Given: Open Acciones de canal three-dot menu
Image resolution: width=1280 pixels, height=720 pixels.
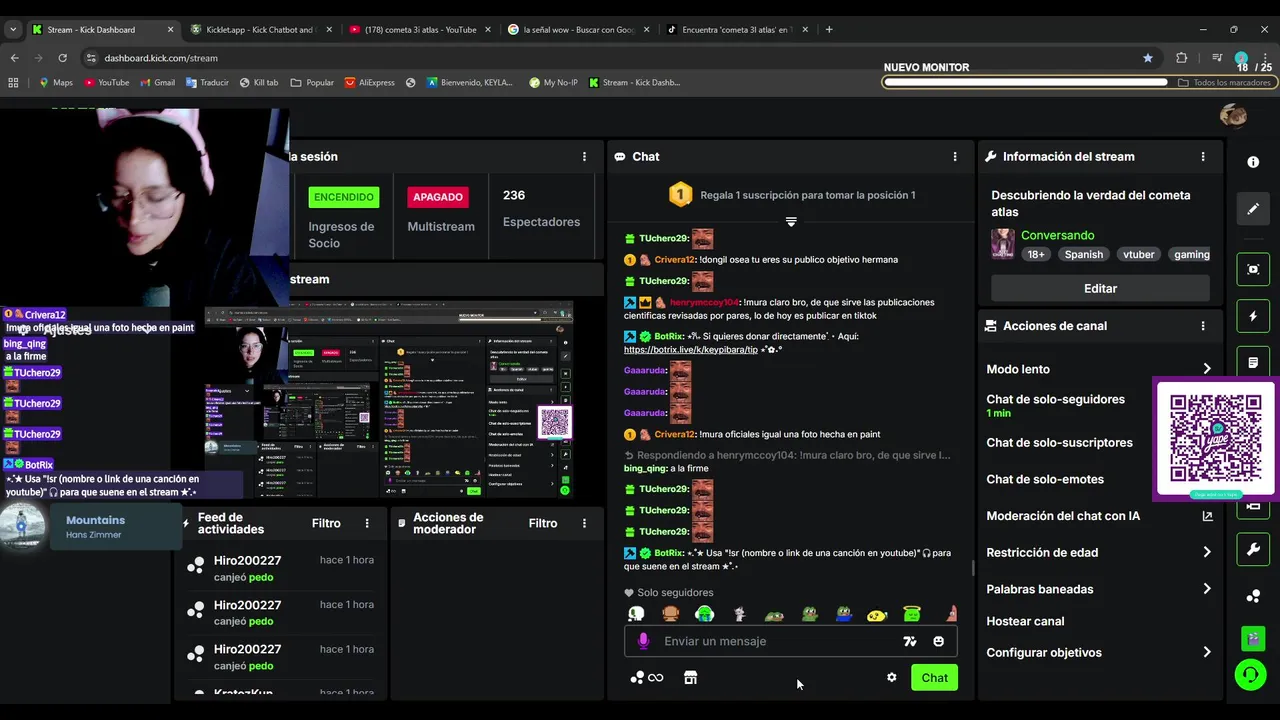Looking at the screenshot, I should [x=1203, y=326].
